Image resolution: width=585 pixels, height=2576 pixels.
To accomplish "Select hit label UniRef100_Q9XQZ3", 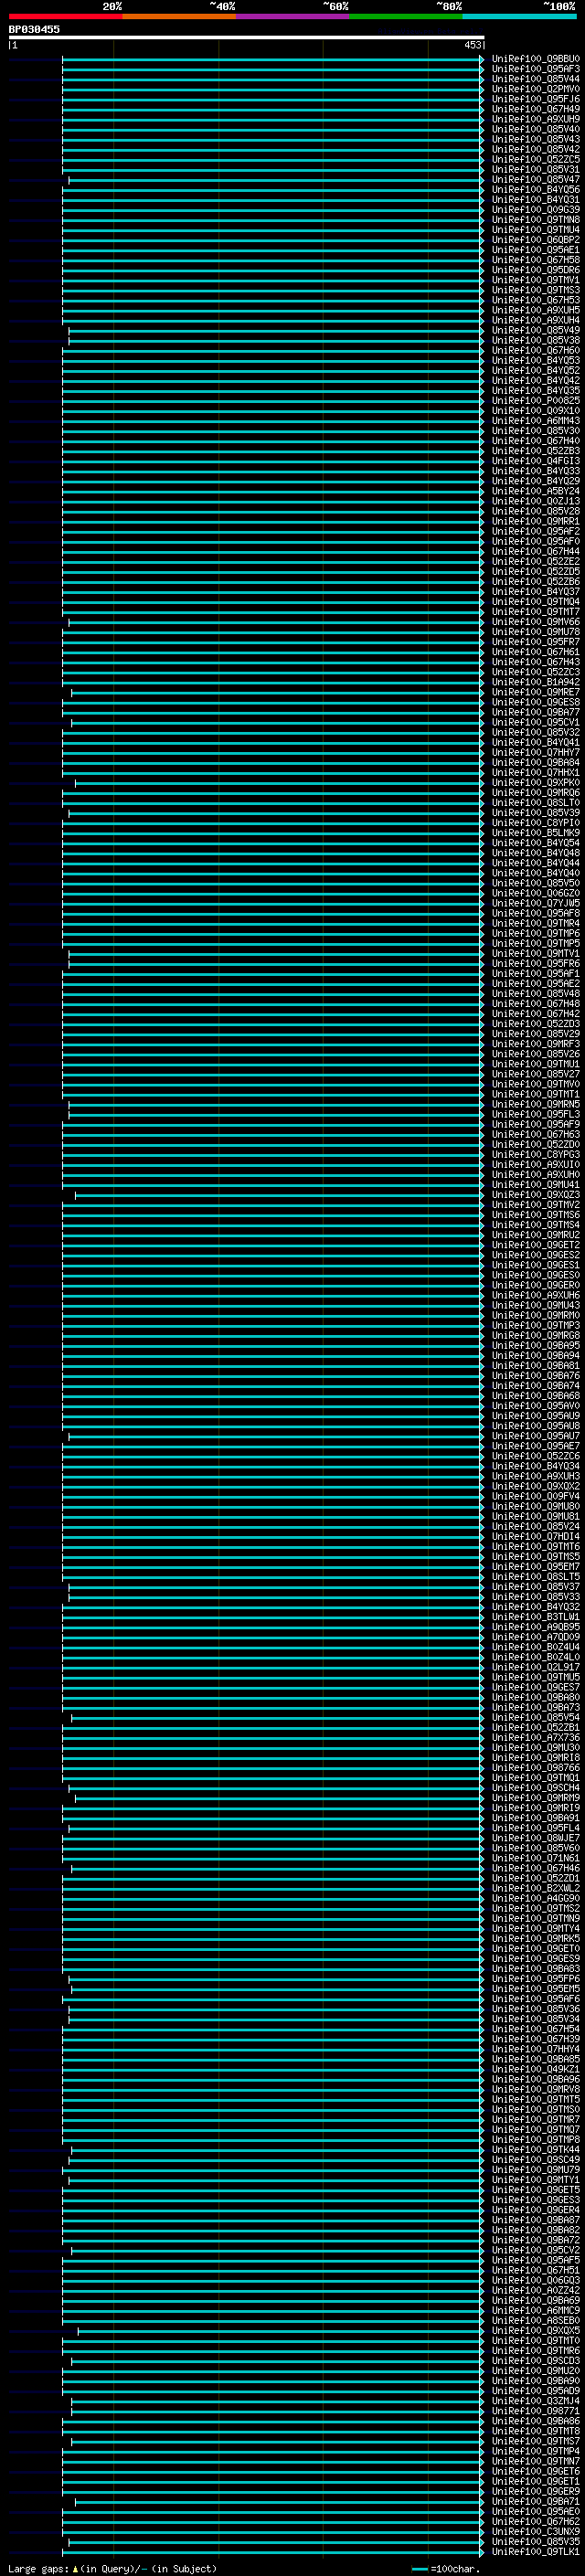I will pos(536,1195).
